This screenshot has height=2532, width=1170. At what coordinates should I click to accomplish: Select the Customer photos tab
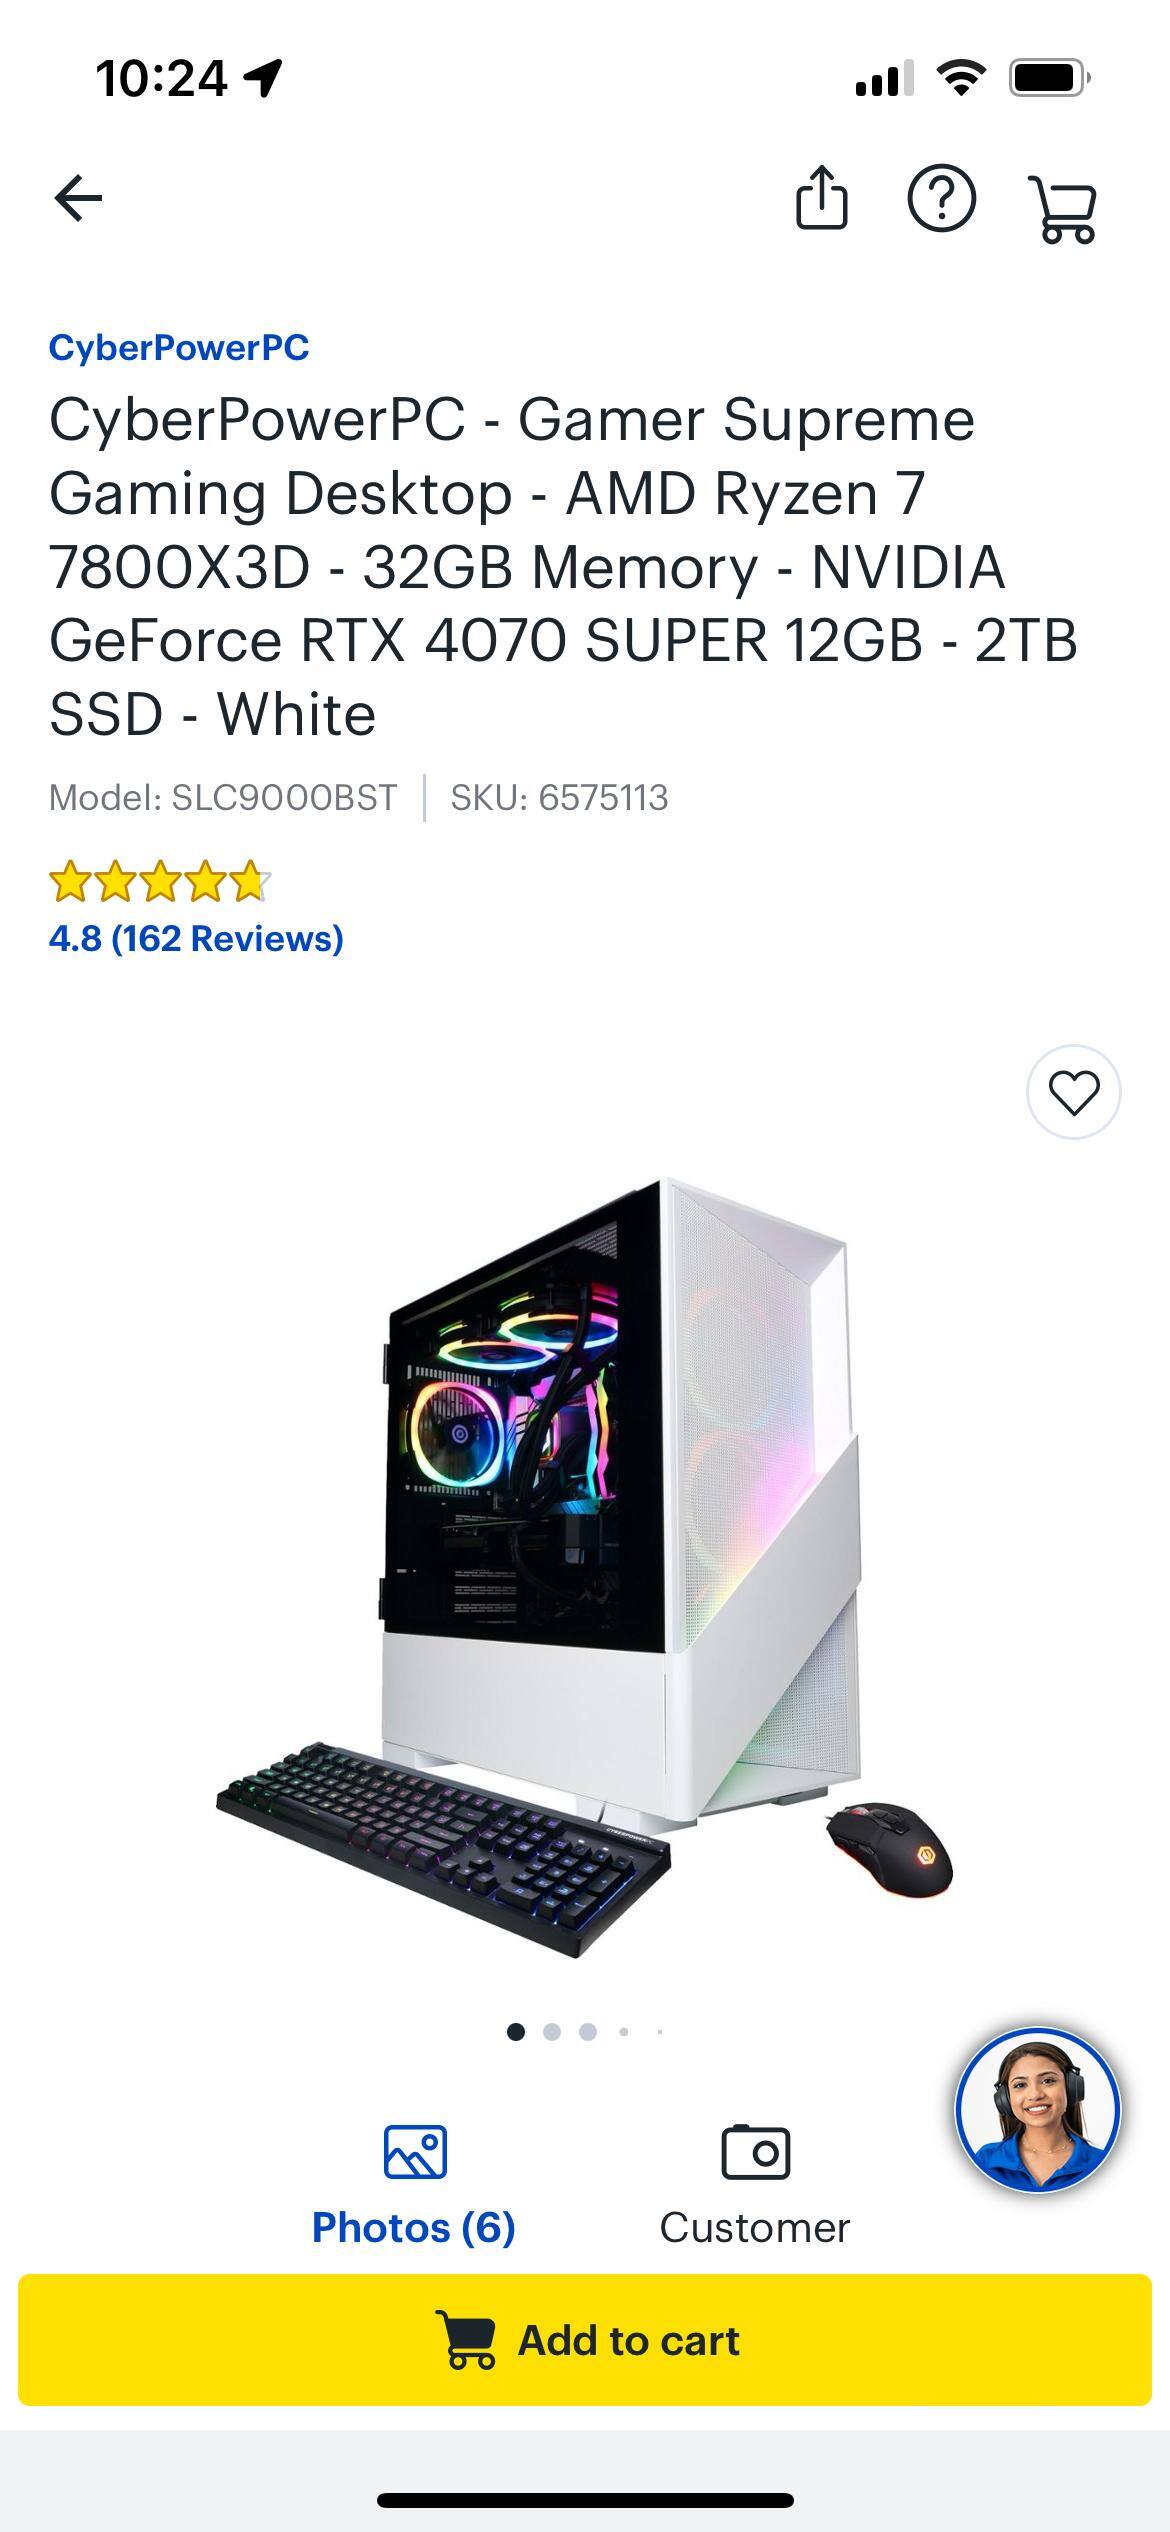[755, 2228]
